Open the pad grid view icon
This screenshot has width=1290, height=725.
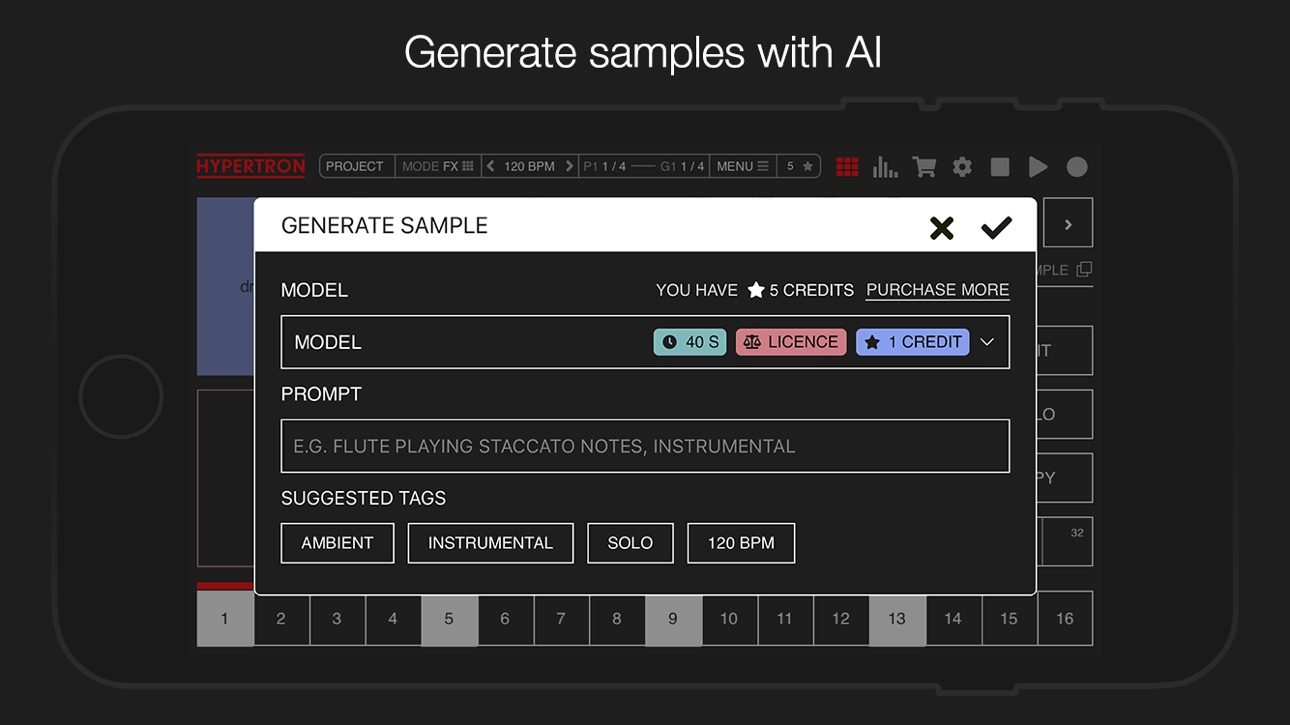tap(847, 167)
